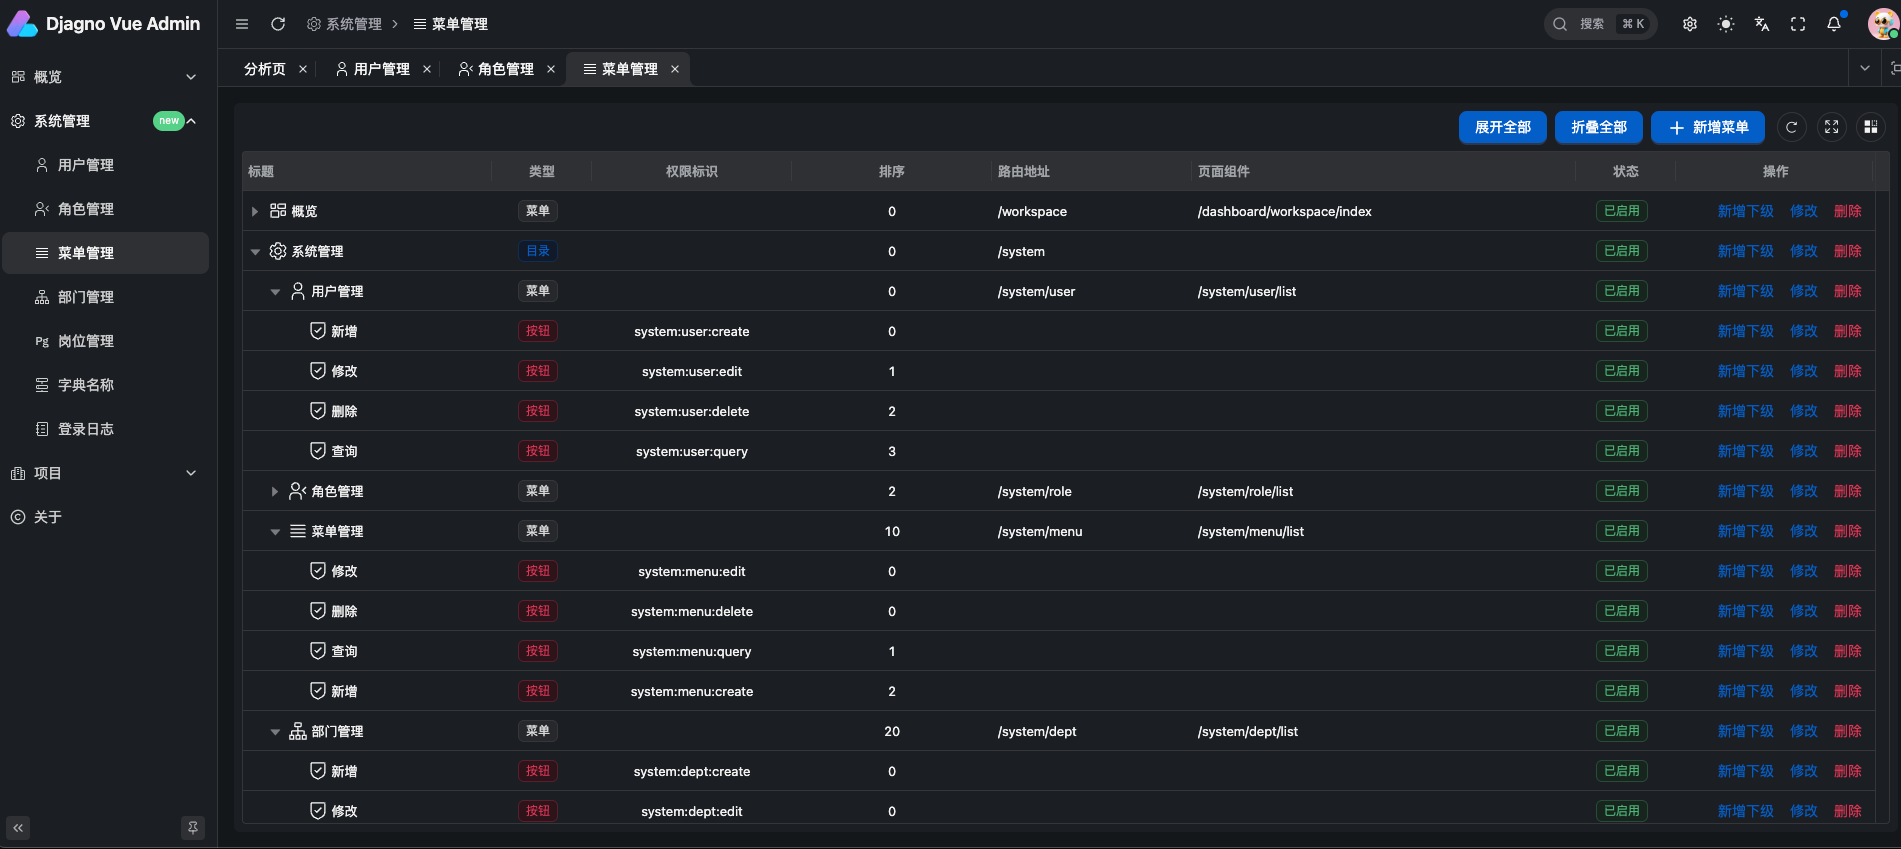The width and height of the screenshot is (1901, 849).
Task: Click the search box in the header
Action: pos(1600,24)
